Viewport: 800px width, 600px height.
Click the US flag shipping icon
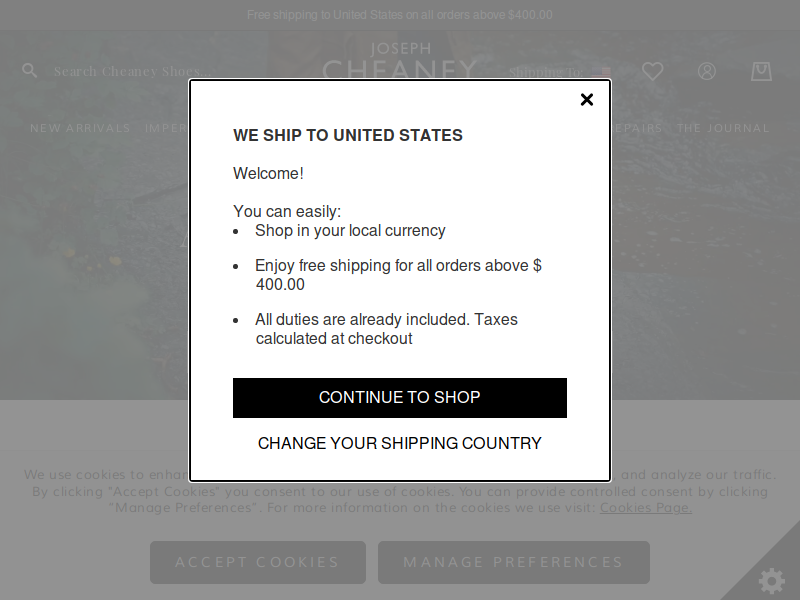(601, 72)
